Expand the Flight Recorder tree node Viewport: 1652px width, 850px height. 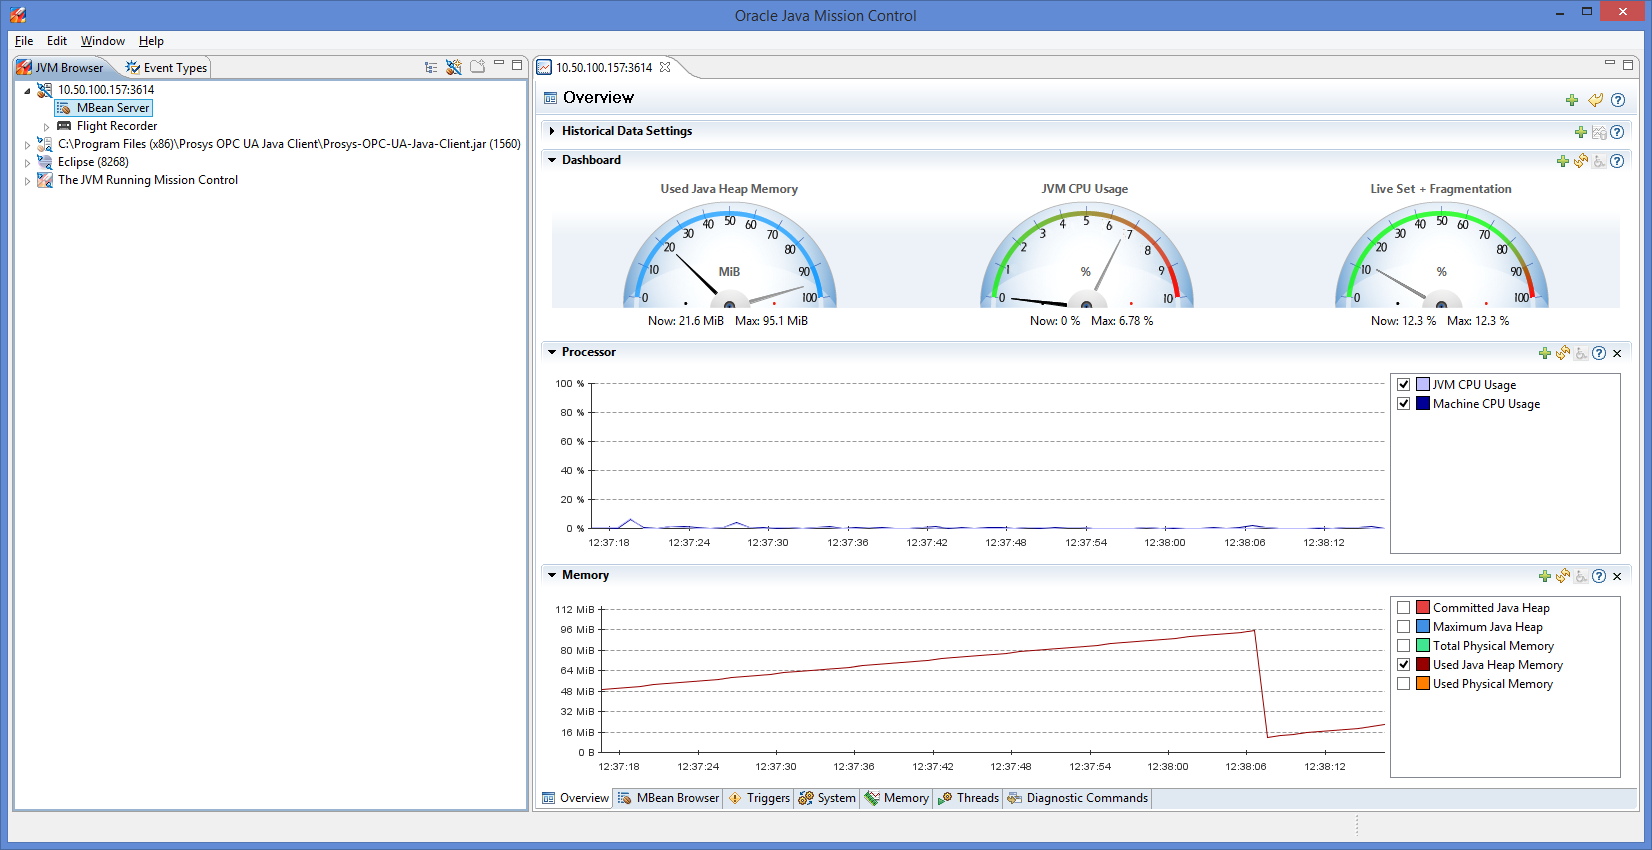[x=46, y=127]
